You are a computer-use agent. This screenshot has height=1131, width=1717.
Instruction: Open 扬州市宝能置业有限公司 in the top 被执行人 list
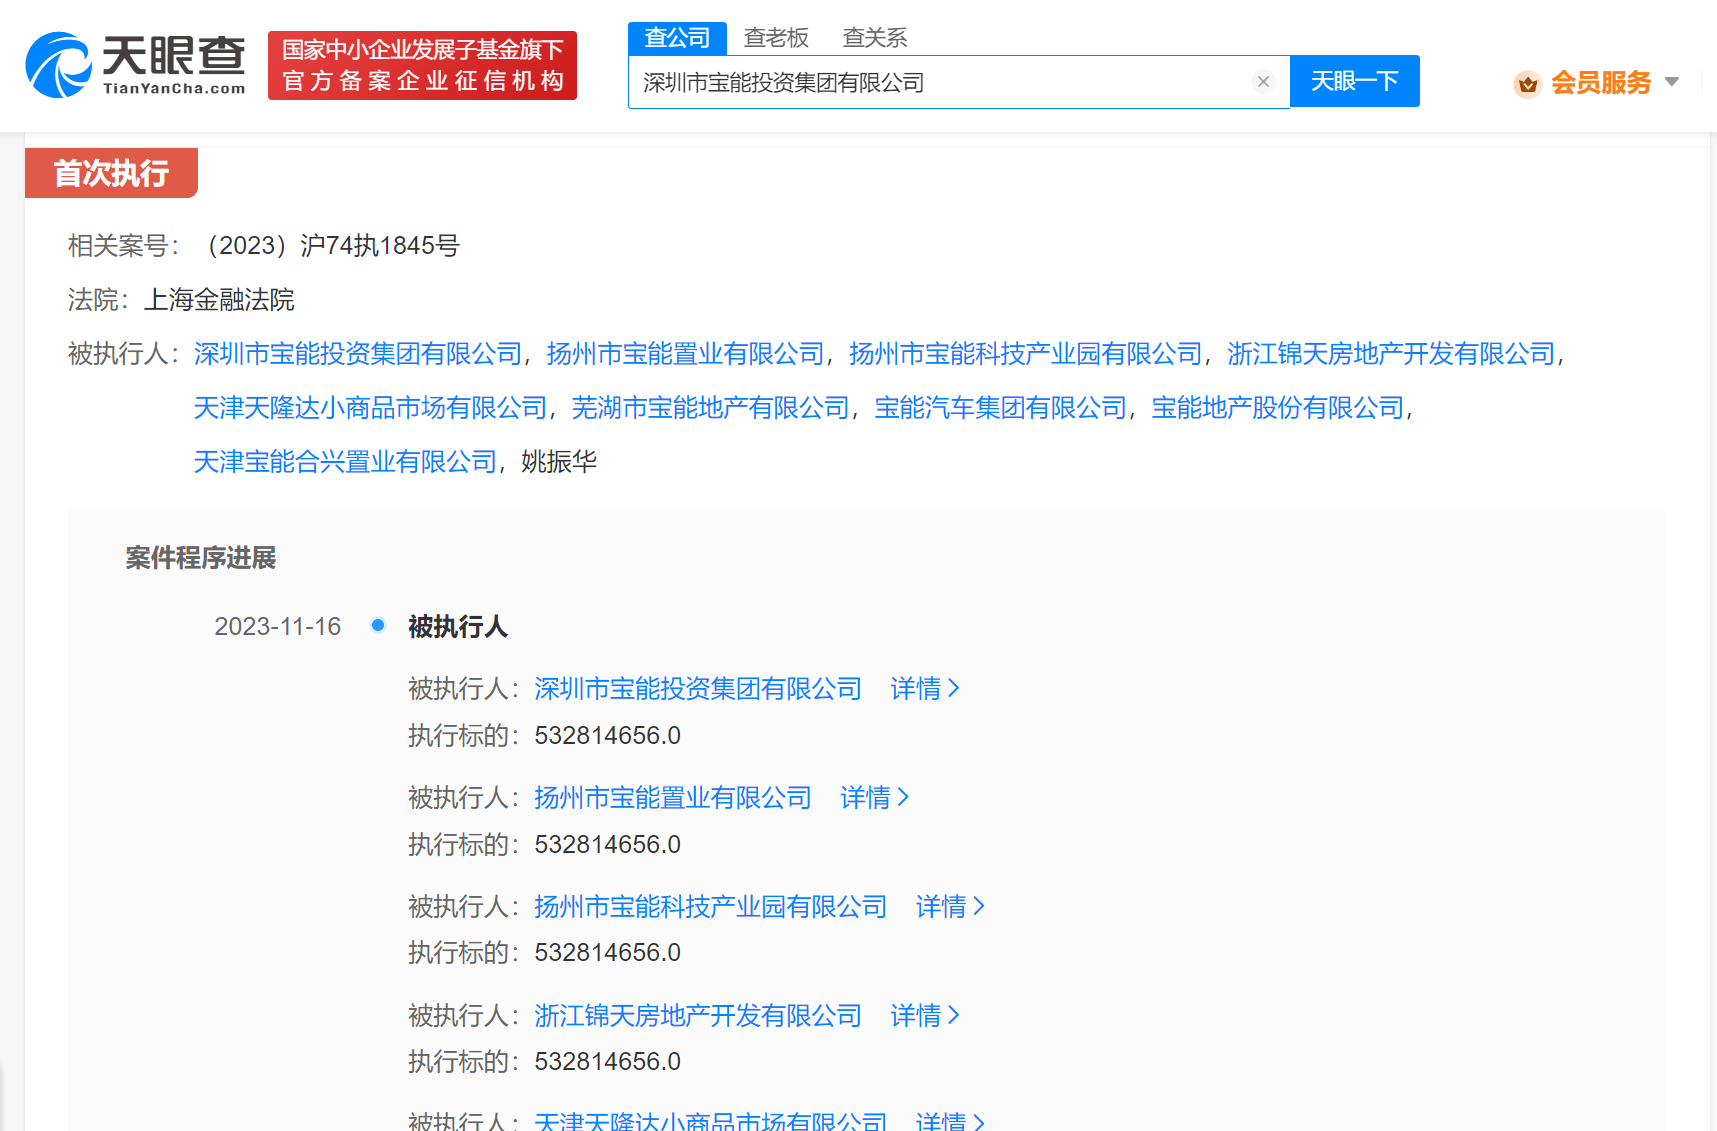pyautogui.click(x=685, y=354)
